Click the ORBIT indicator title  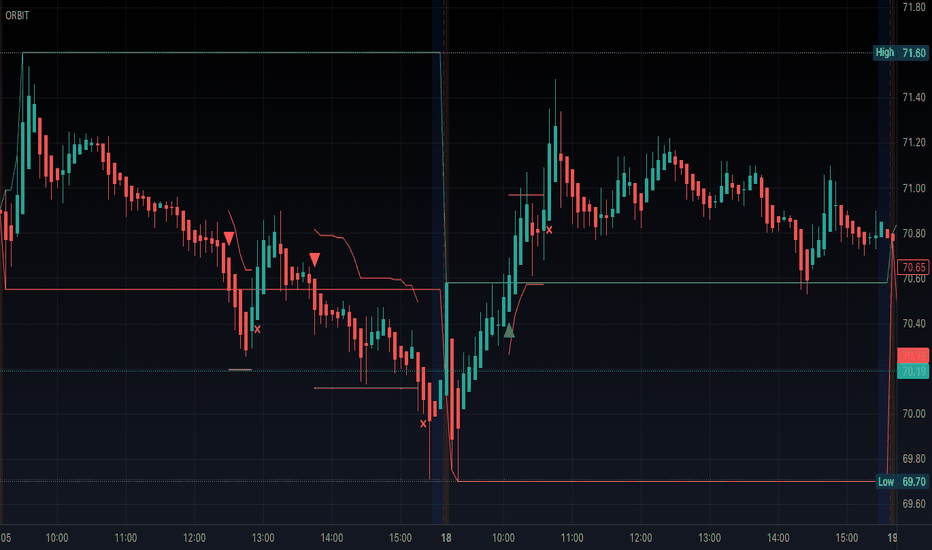pyautogui.click(x=17, y=15)
